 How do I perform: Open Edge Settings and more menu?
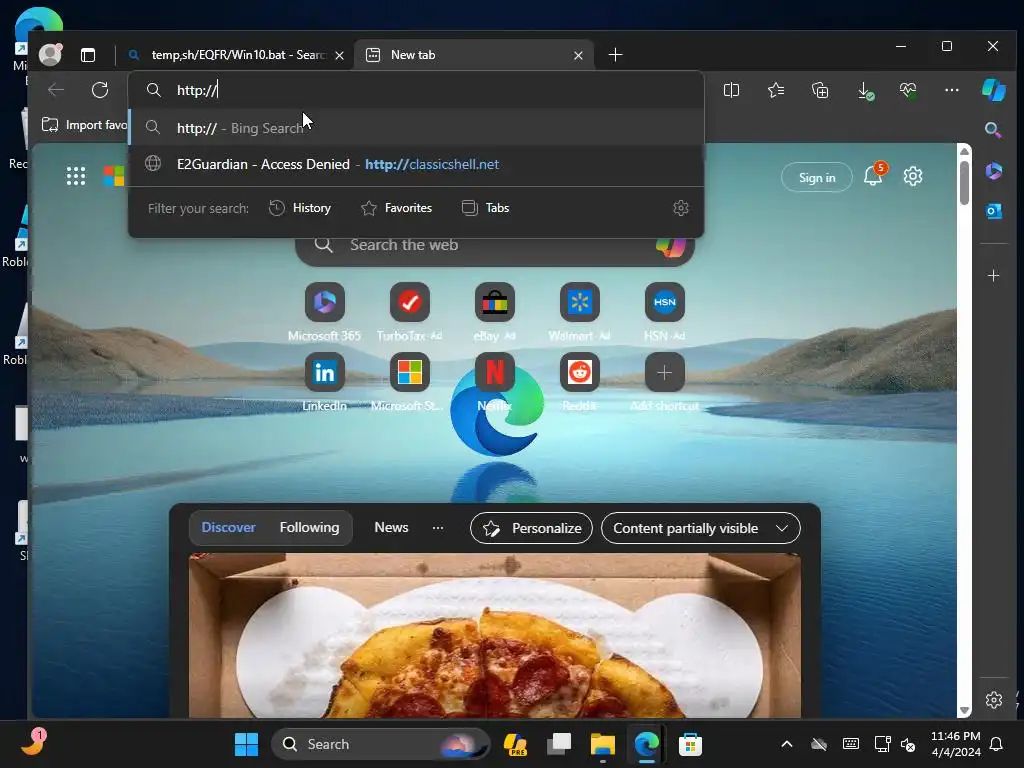[952, 90]
